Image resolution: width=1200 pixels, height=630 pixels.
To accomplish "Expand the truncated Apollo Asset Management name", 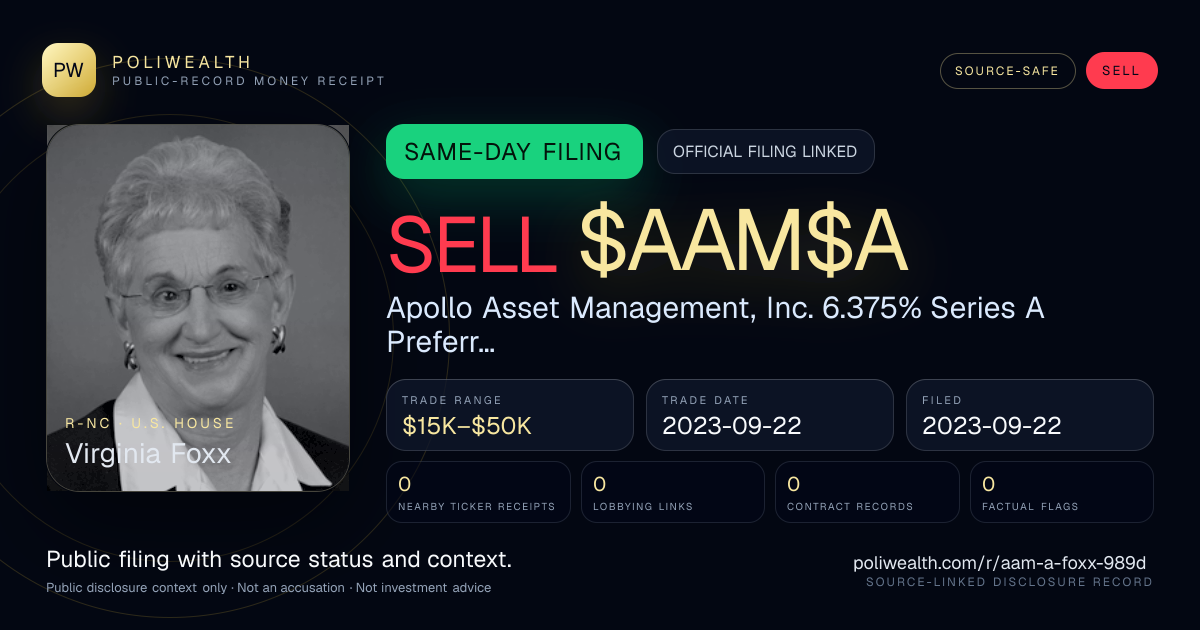I will [x=716, y=325].
